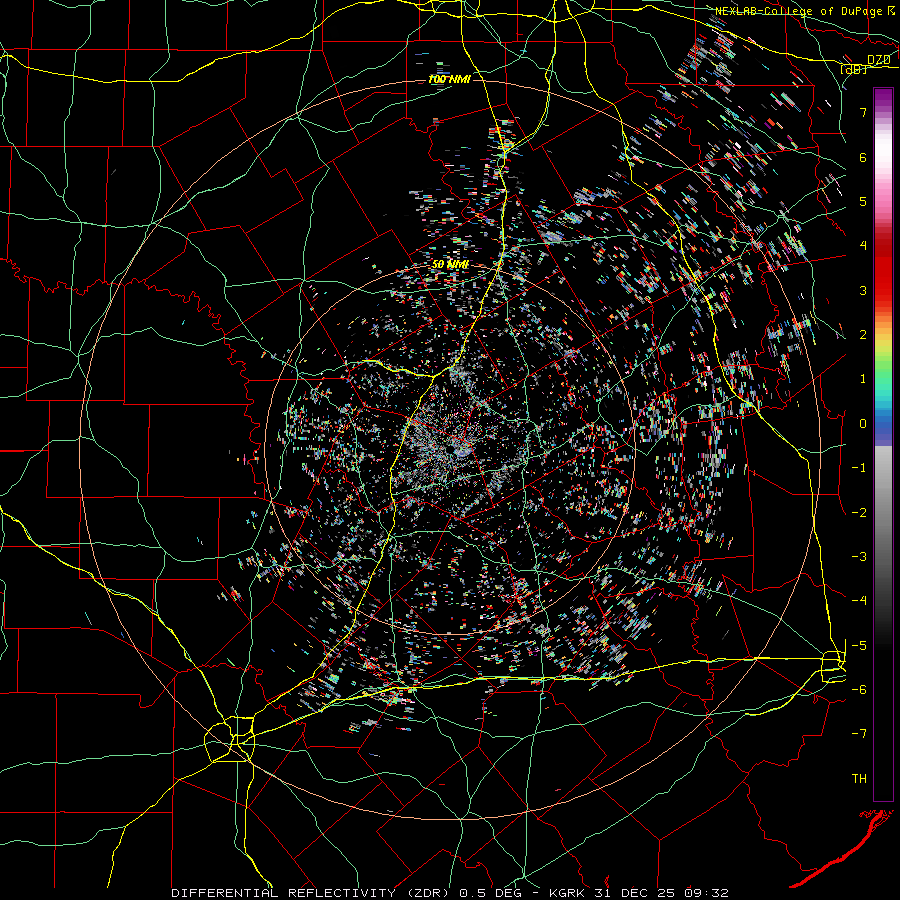900x900 pixels.
Task: Click the 2 value on color scale
Action: coord(863,335)
